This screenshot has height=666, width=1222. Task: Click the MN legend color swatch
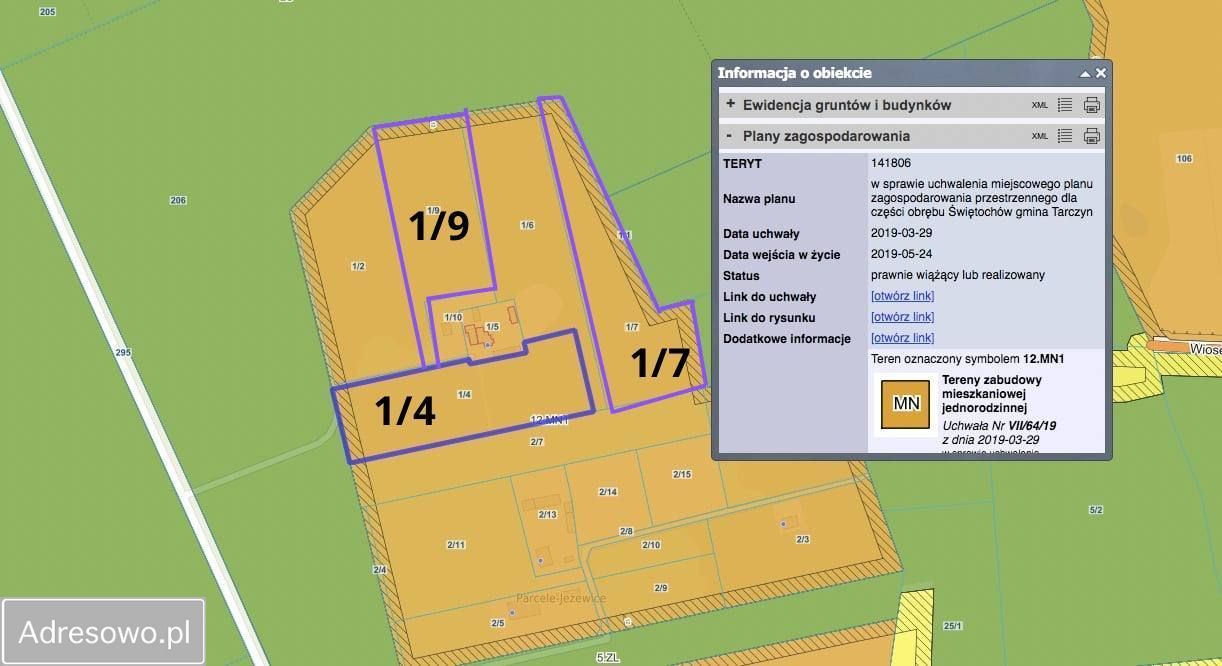[906, 404]
